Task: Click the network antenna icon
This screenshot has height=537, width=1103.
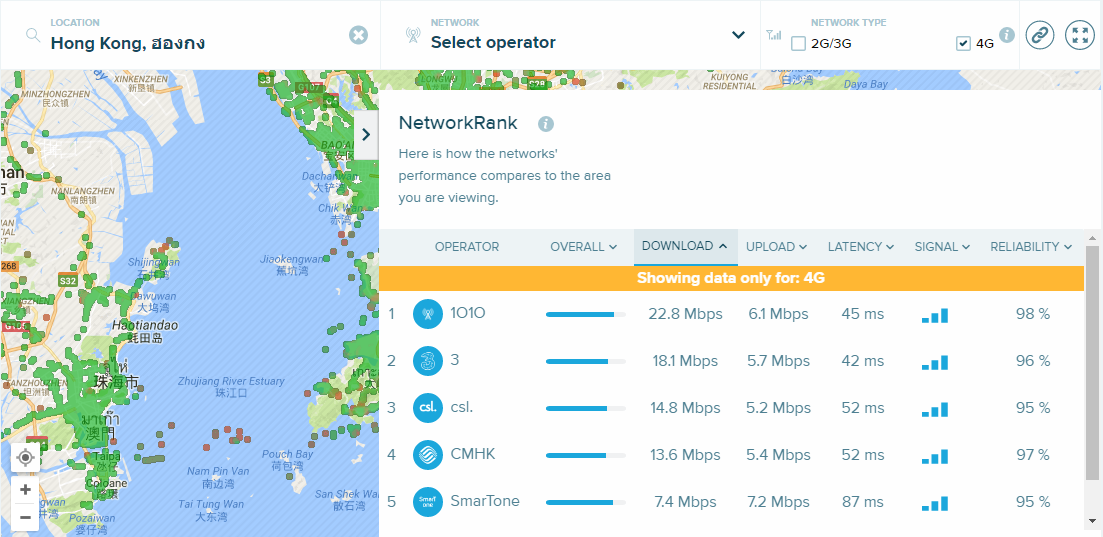Action: (x=414, y=35)
